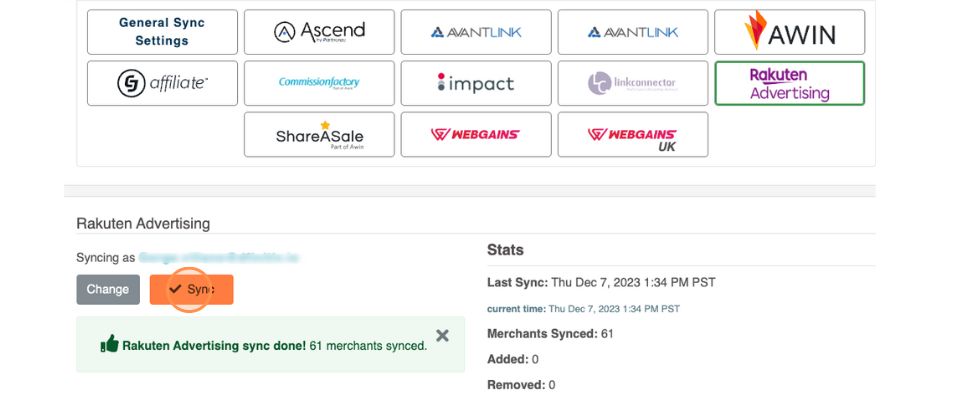Screen dimensions: 970x403
Task: Choose the AWIN affiliate network tile
Action: click(x=789, y=32)
